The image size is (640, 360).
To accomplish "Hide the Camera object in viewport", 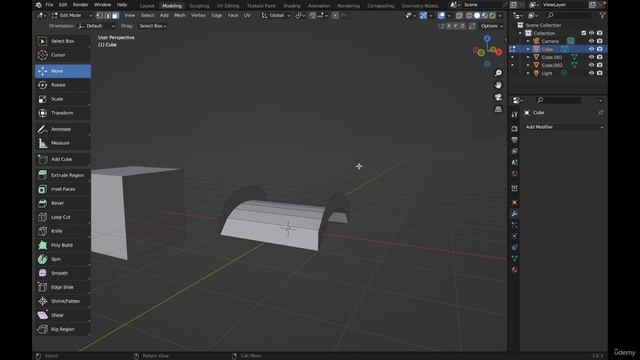I will [x=591, y=41].
